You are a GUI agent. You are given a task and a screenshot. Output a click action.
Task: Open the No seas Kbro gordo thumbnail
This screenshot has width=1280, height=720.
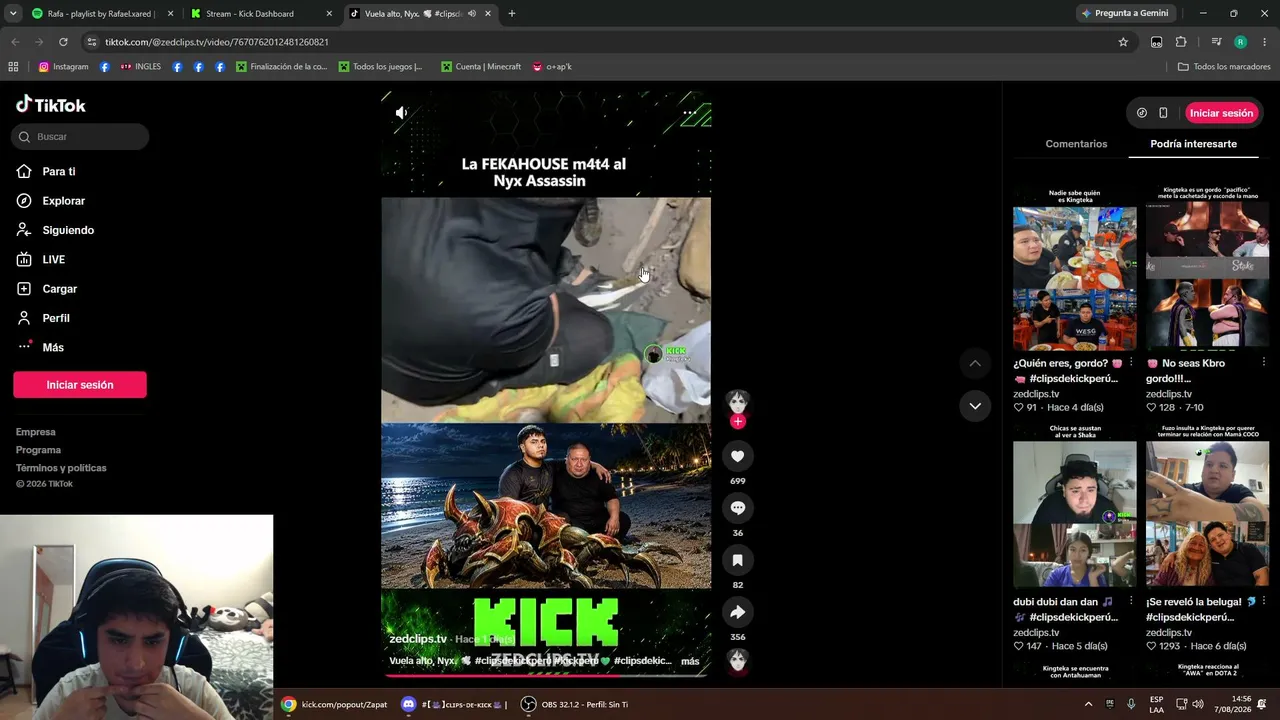pos(1208,268)
